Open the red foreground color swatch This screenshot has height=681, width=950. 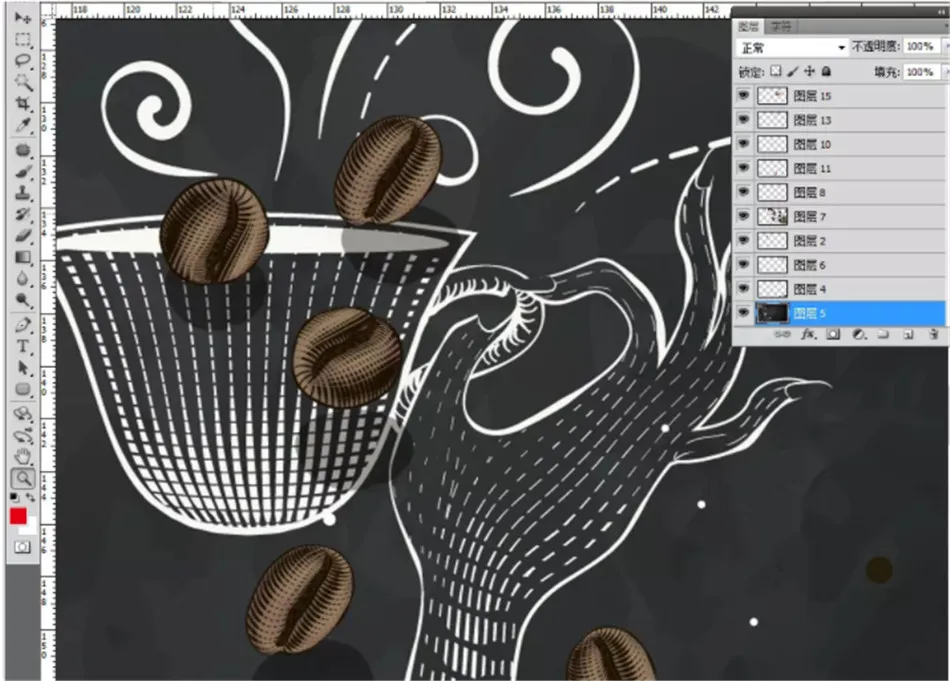[x=18, y=516]
